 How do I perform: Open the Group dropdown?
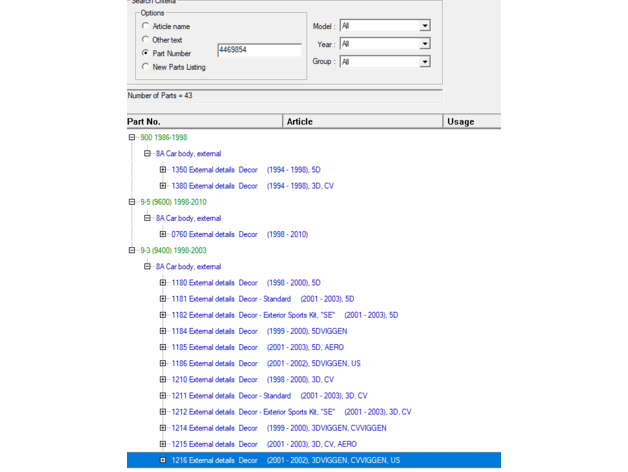coord(424,62)
